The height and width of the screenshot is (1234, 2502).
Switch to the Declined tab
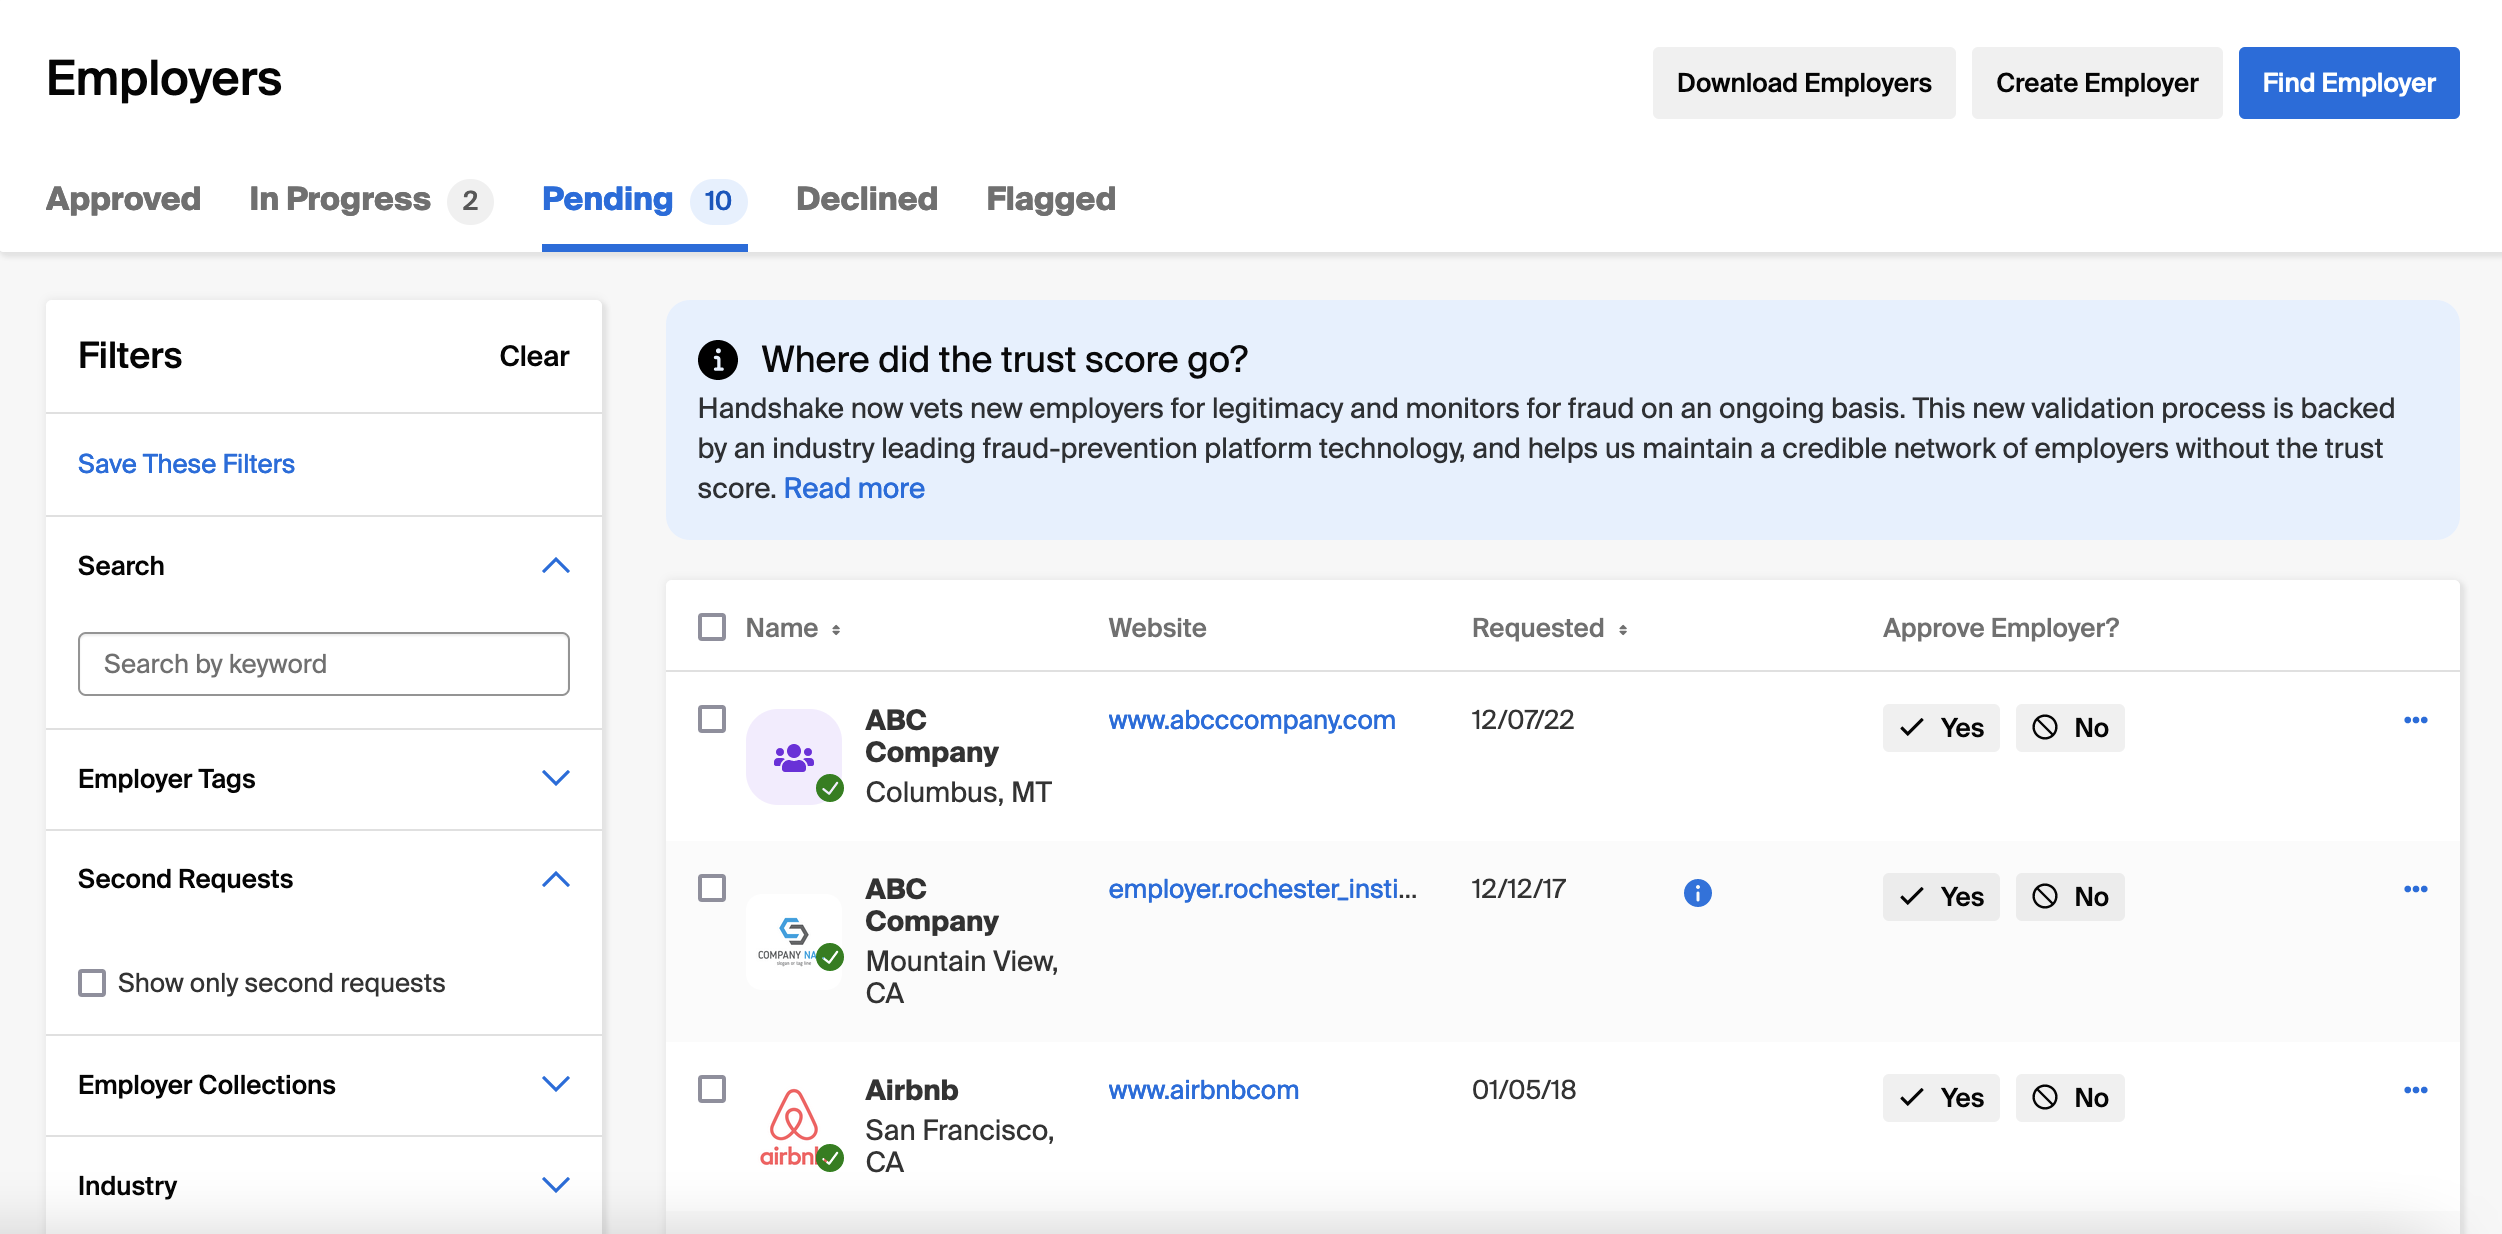point(866,199)
